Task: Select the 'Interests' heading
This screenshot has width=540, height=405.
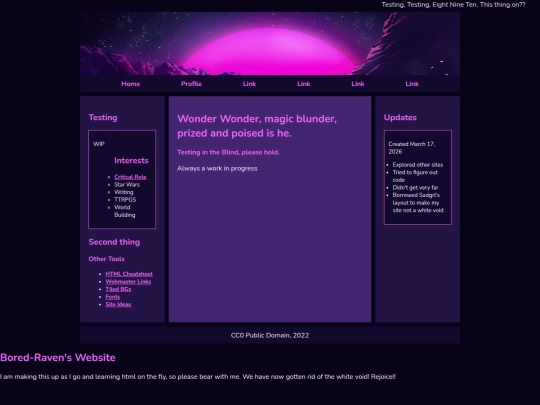Action: click(131, 160)
